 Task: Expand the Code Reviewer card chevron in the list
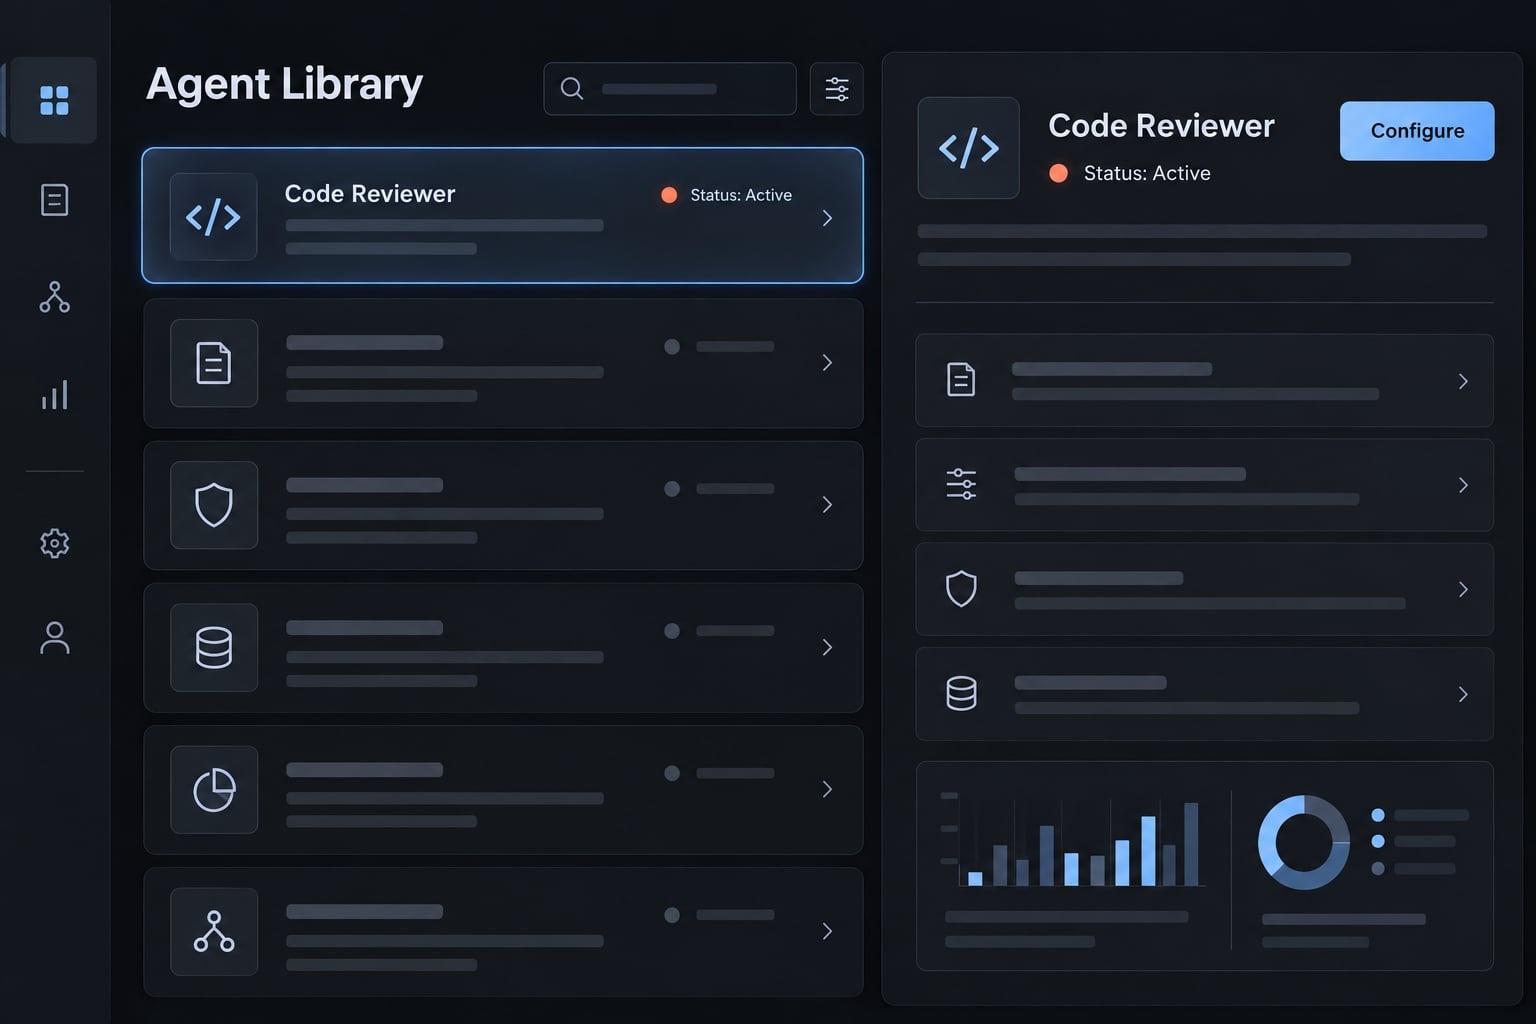click(x=827, y=218)
